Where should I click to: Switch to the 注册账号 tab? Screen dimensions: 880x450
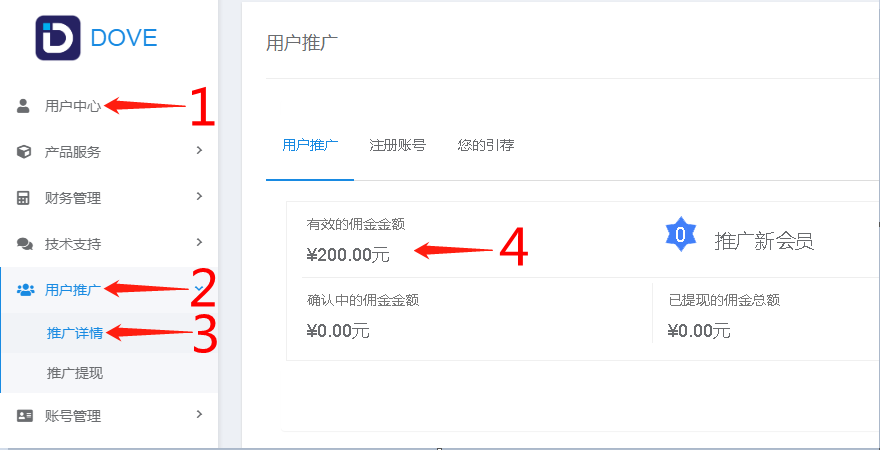pyautogui.click(x=397, y=145)
